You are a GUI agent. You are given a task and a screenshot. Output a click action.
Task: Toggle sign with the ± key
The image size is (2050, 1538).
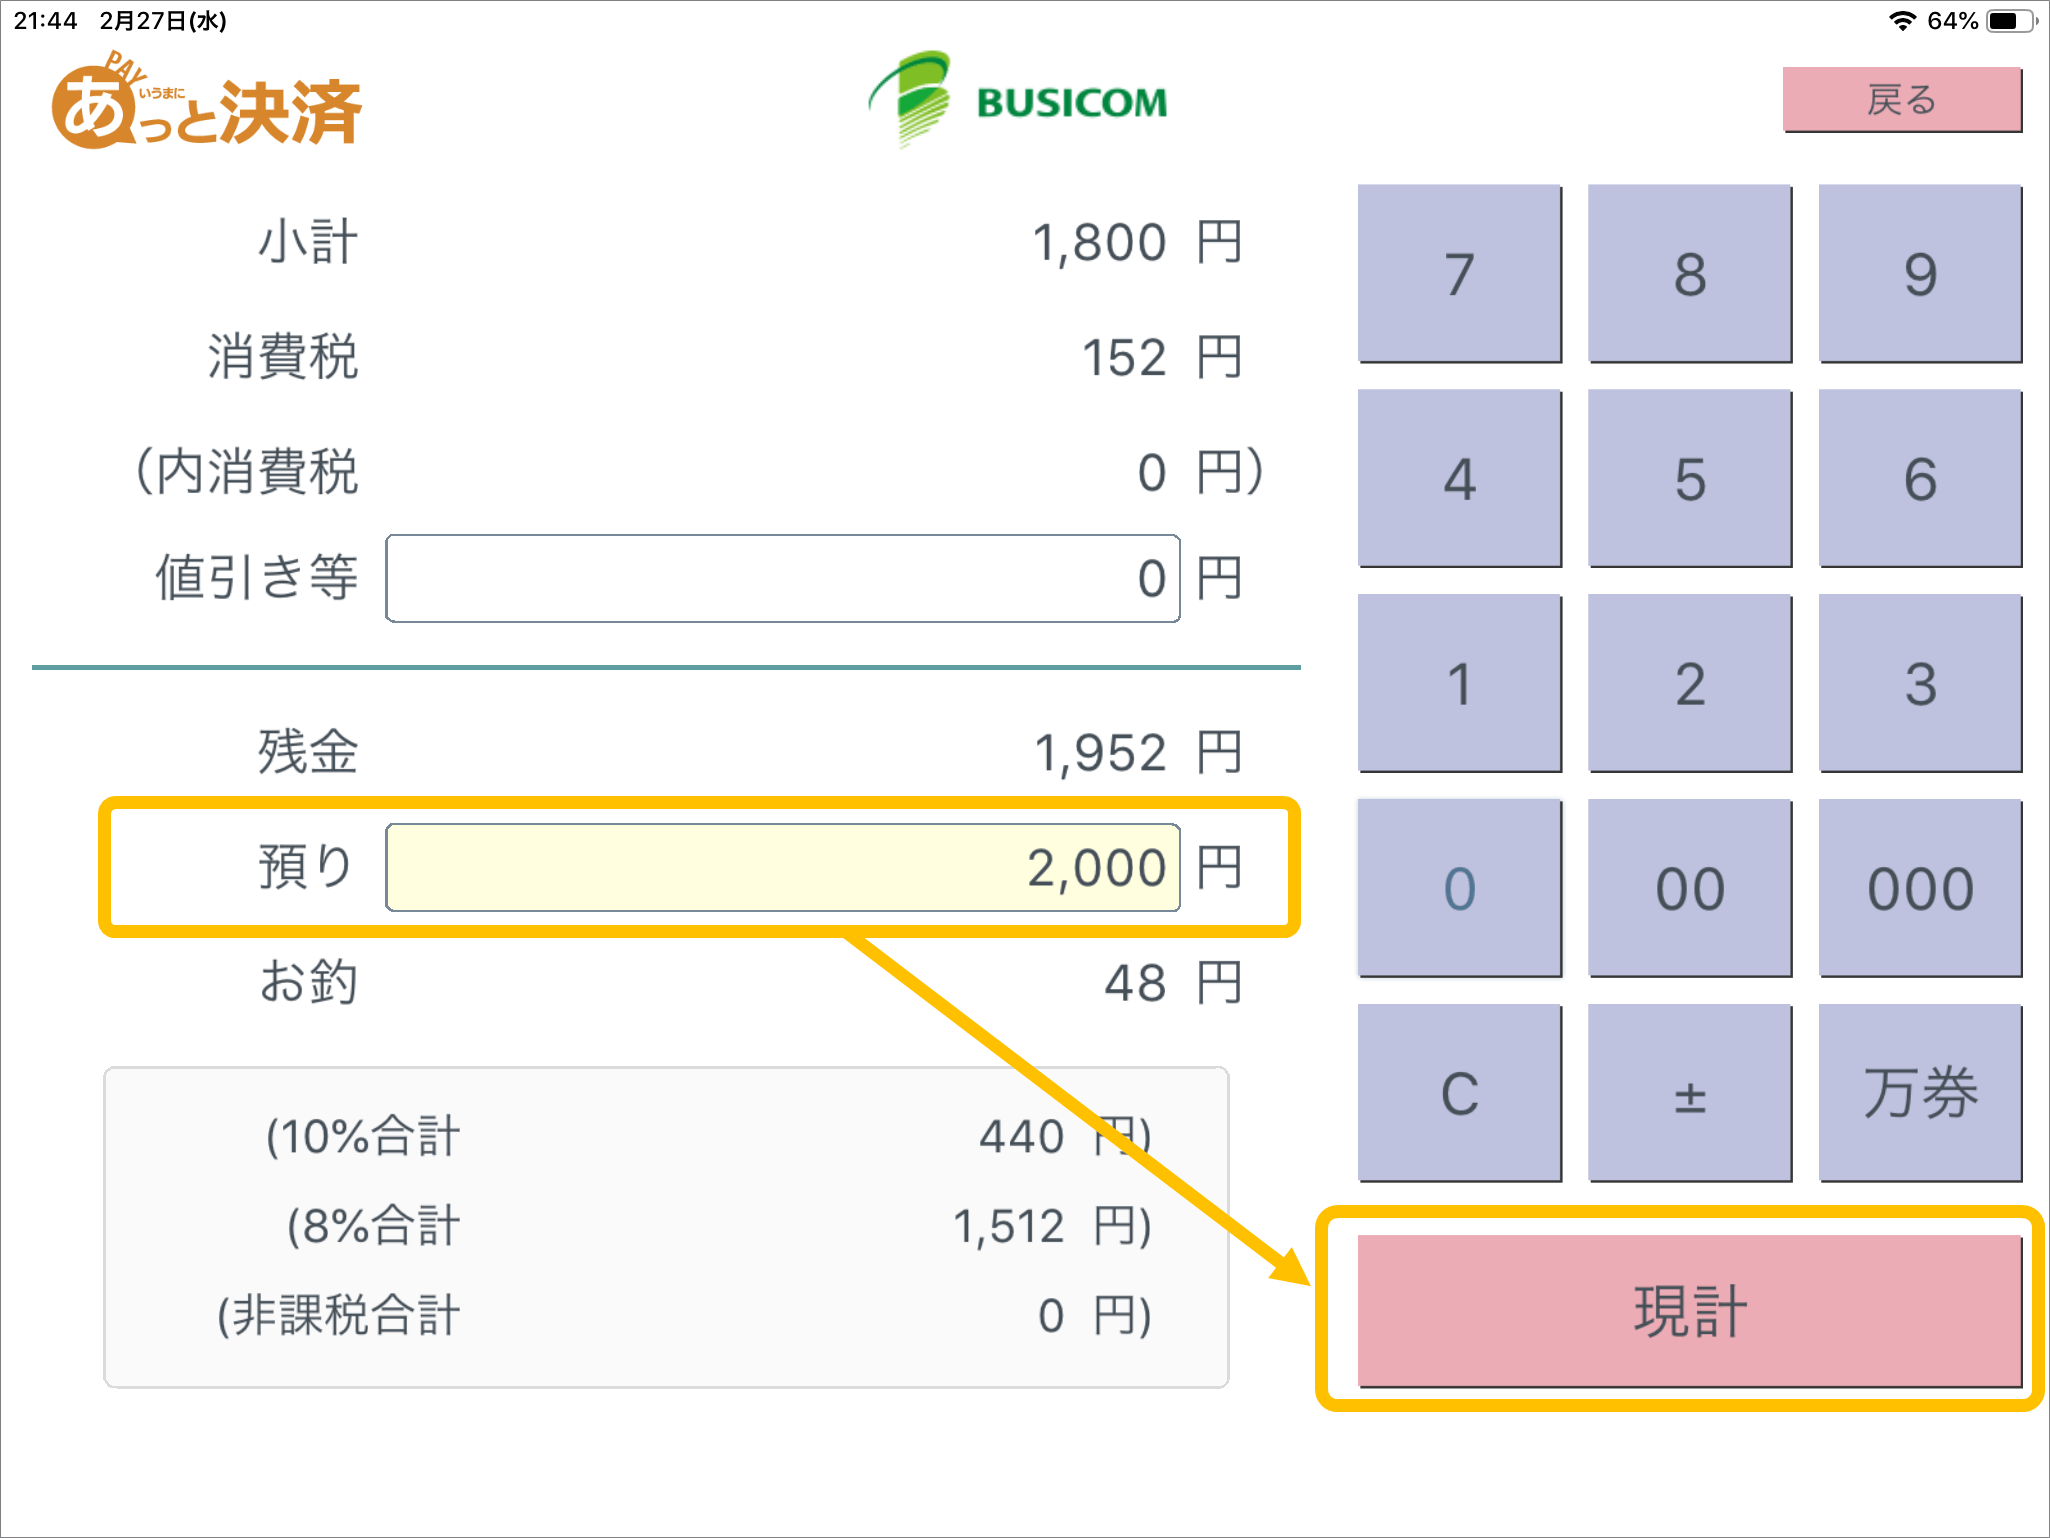coord(1689,1092)
